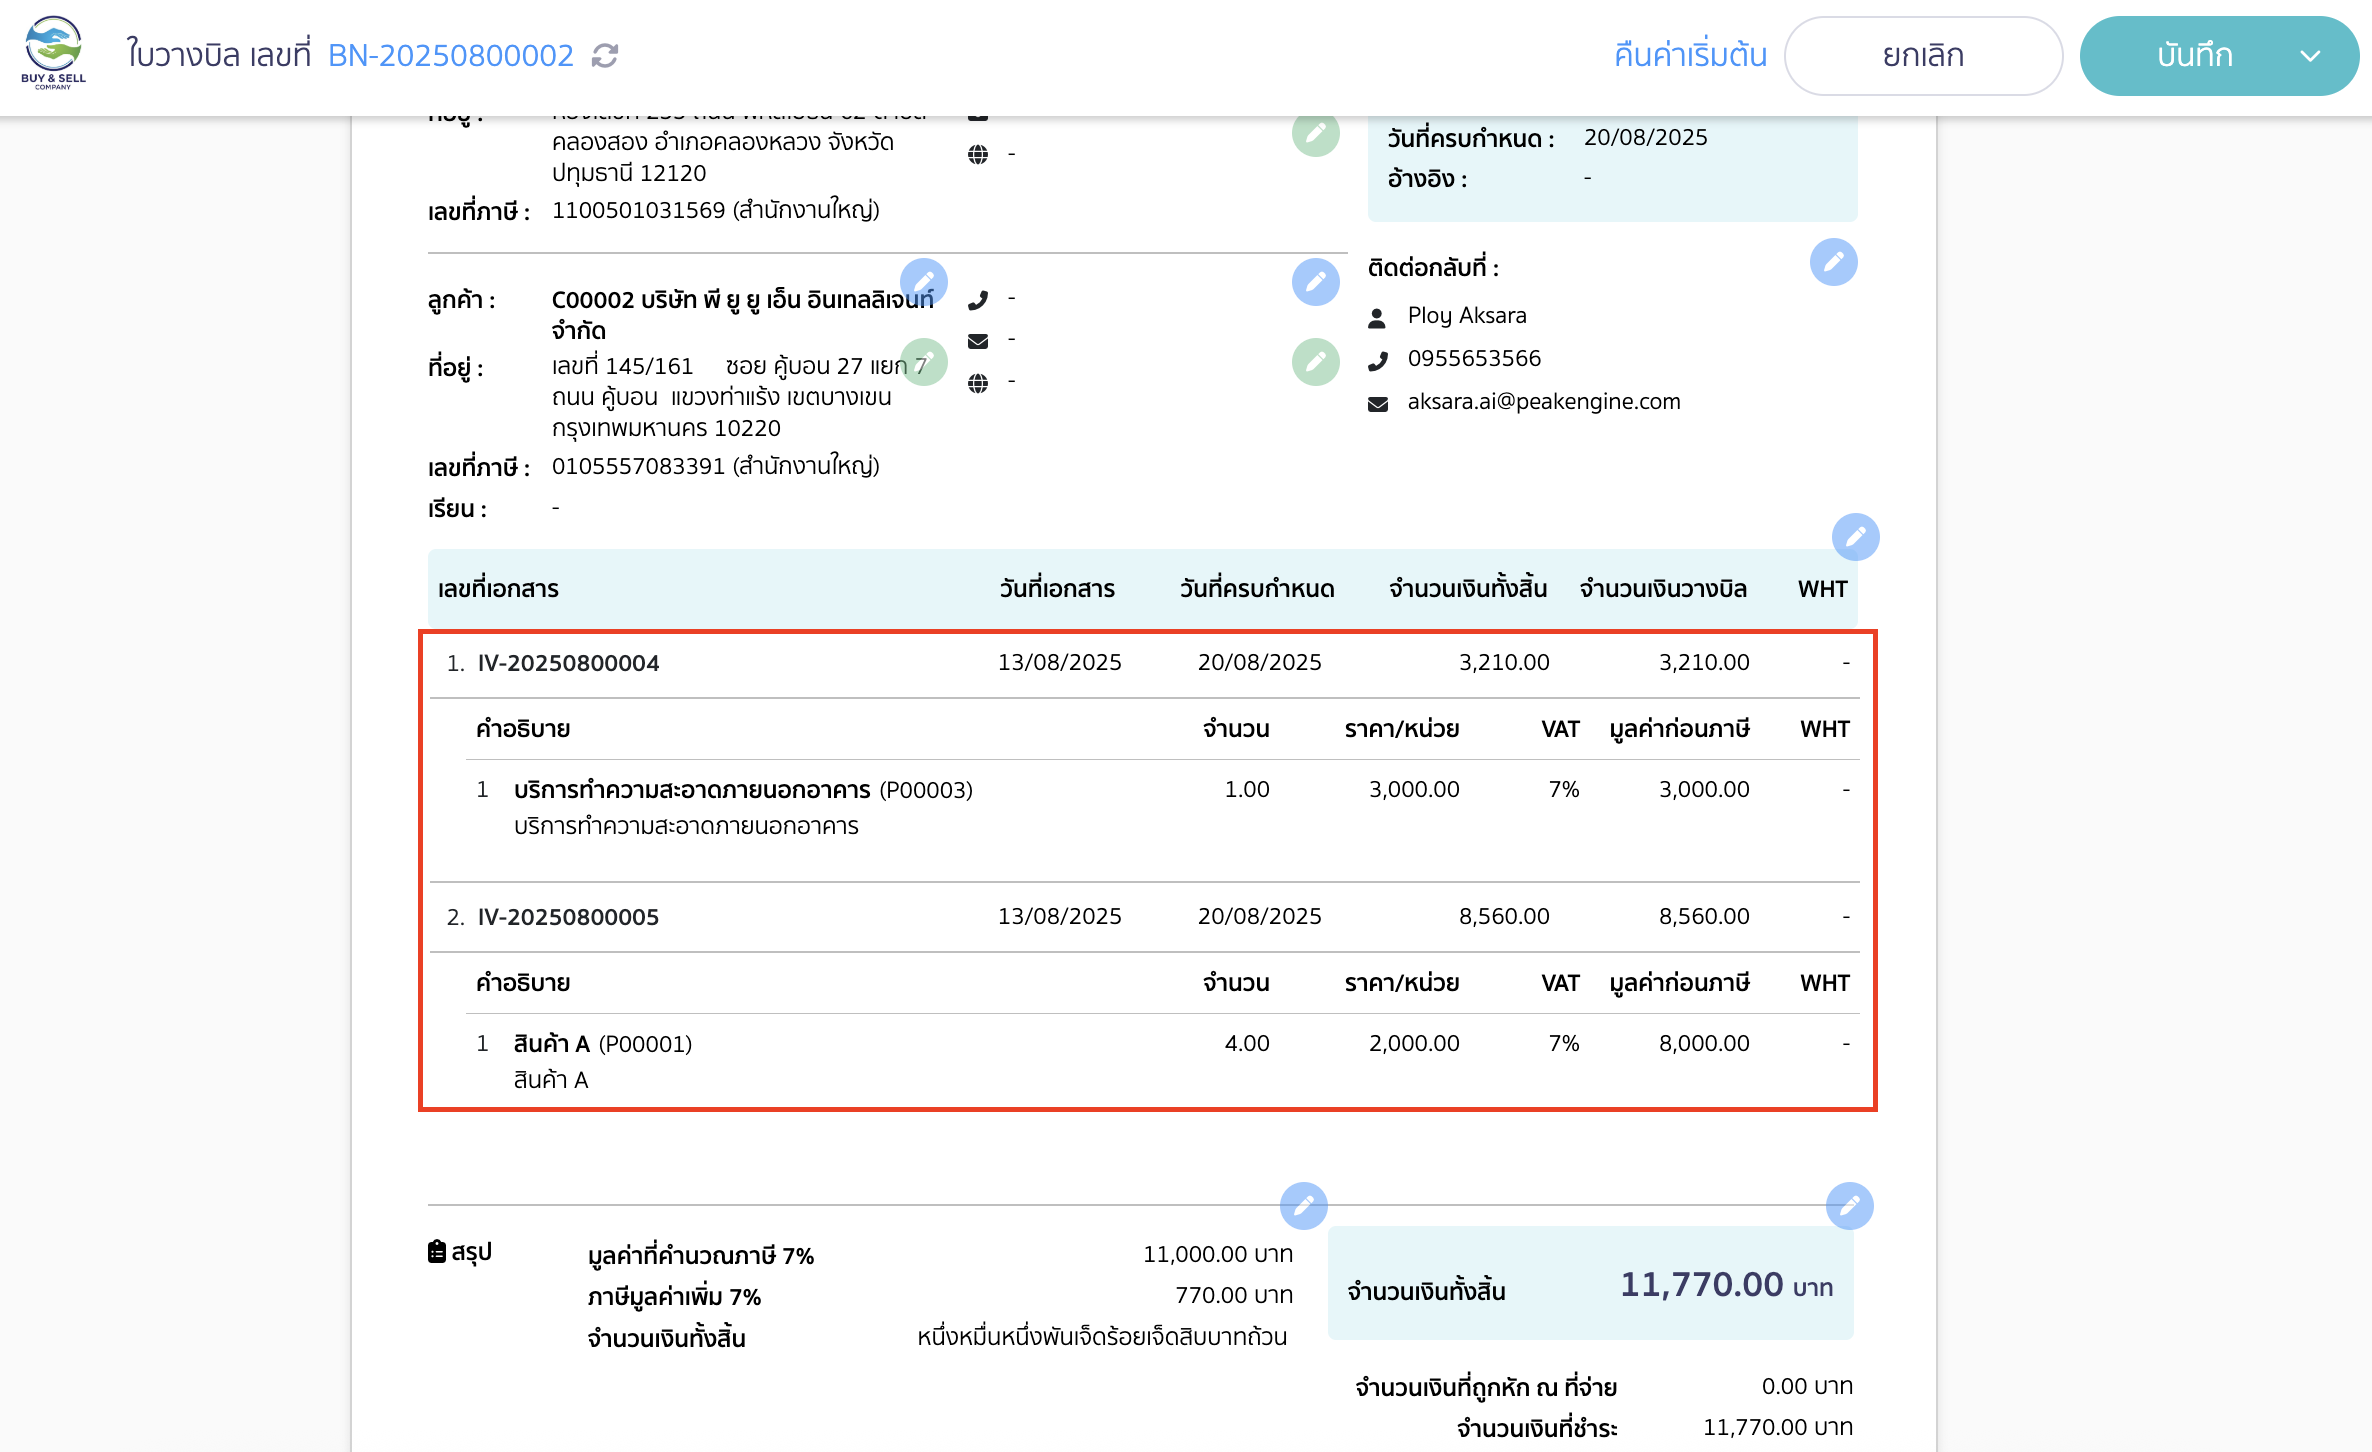Expand the บันทึก dropdown arrow
The image size is (2372, 1452).
click(x=2310, y=56)
